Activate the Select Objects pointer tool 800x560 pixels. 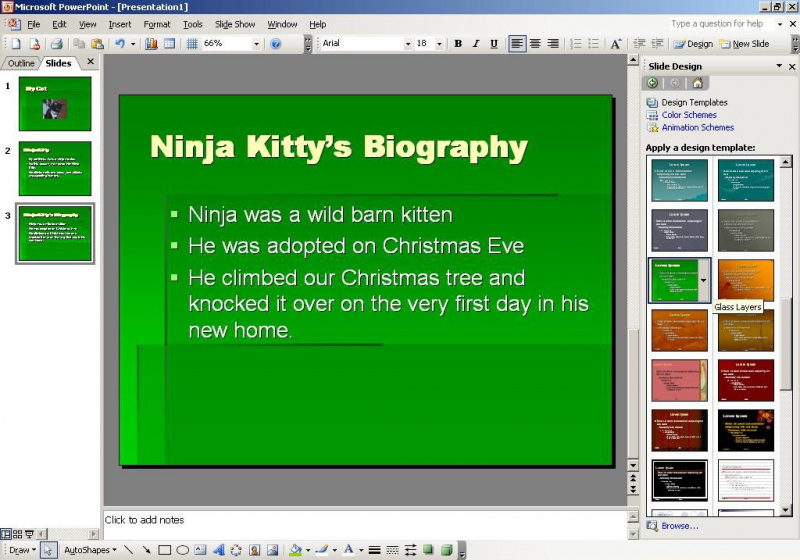click(48, 550)
